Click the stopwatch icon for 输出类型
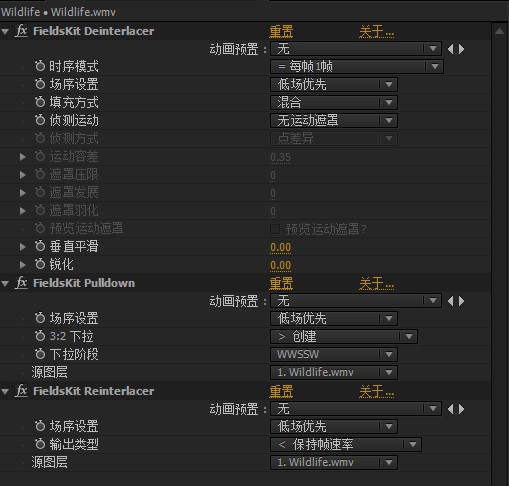Image resolution: width=509 pixels, height=486 pixels. [40, 444]
